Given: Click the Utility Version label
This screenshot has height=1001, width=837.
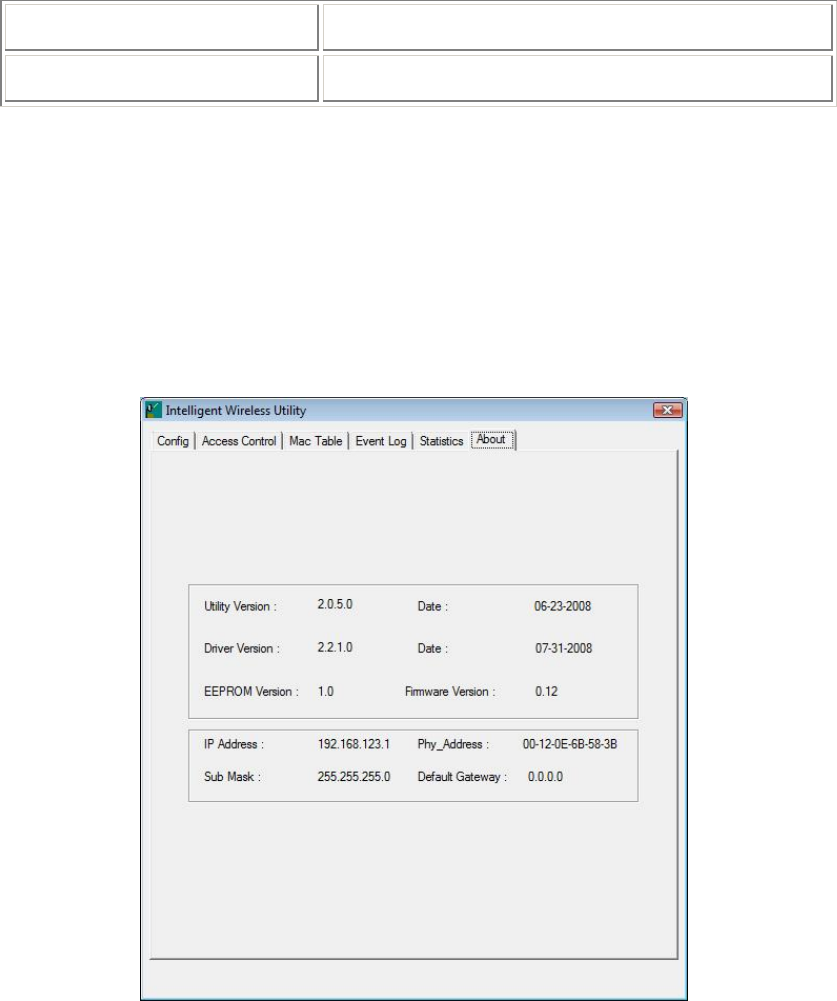Looking at the screenshot, I should (x=240, y=606).
